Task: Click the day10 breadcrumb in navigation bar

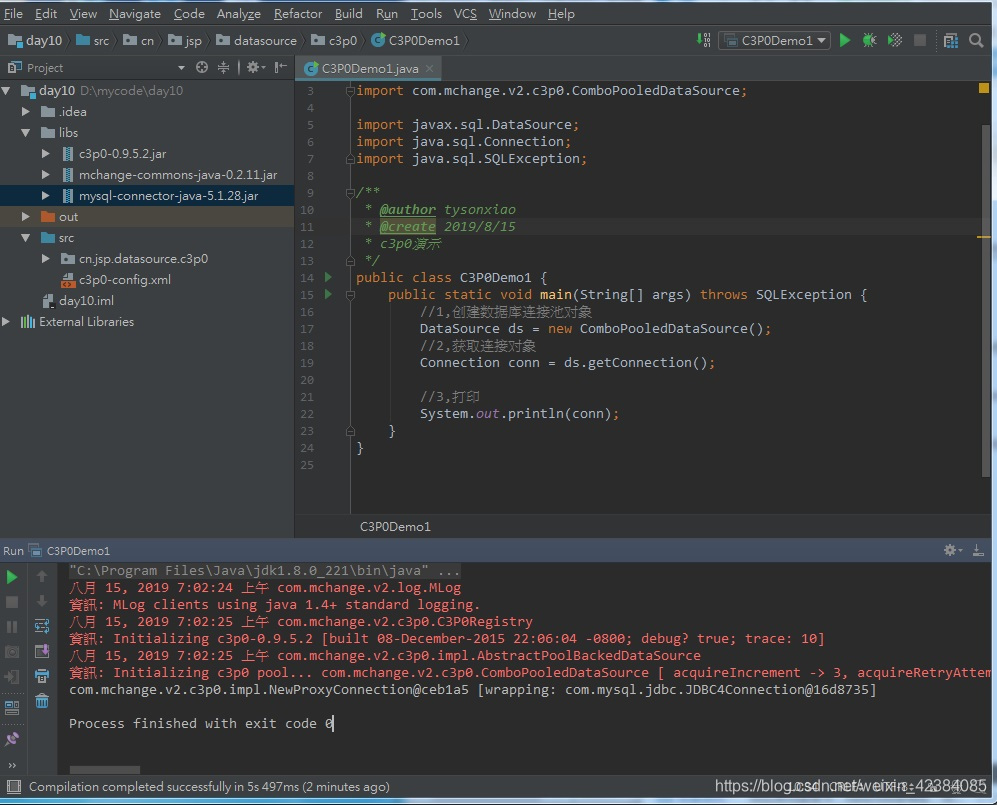Action: point(36,41)
